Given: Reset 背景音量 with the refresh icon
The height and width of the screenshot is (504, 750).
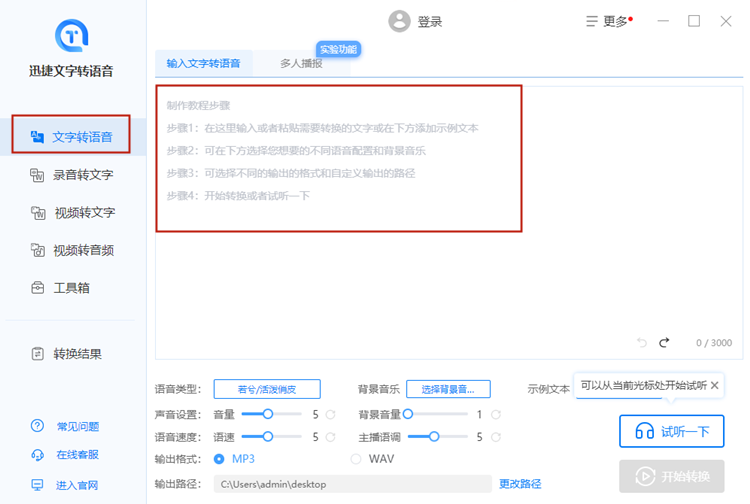Looking at the screenshot, I should click(496, 415).
